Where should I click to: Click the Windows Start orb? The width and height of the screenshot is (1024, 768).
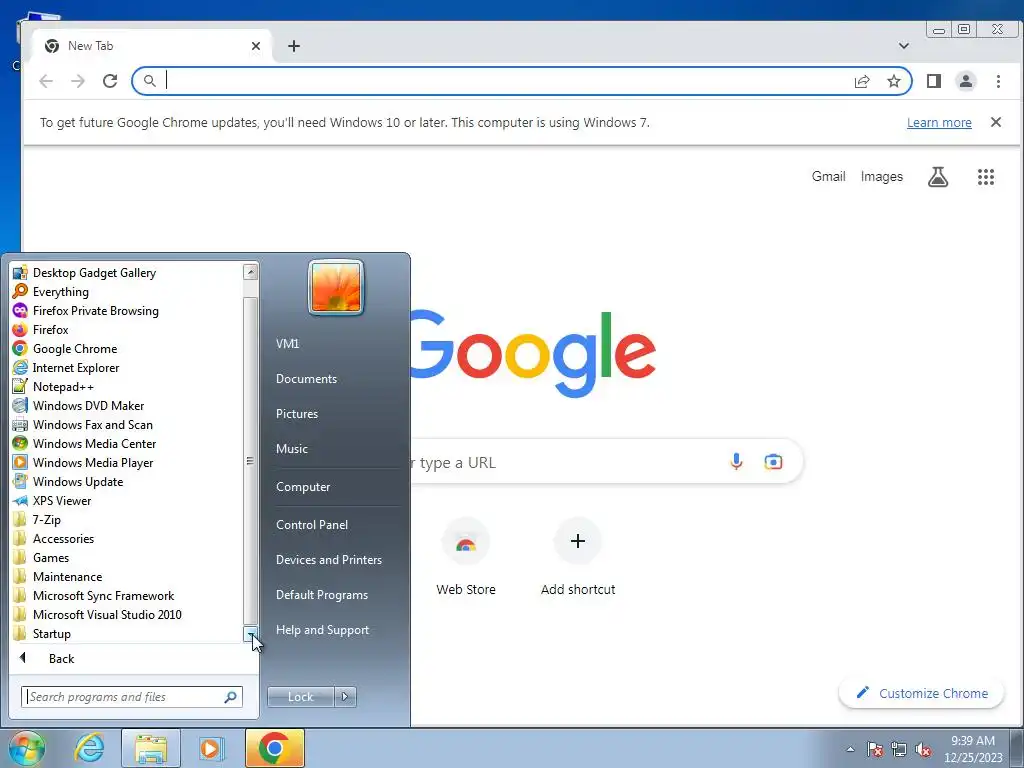tap(27, 748)
